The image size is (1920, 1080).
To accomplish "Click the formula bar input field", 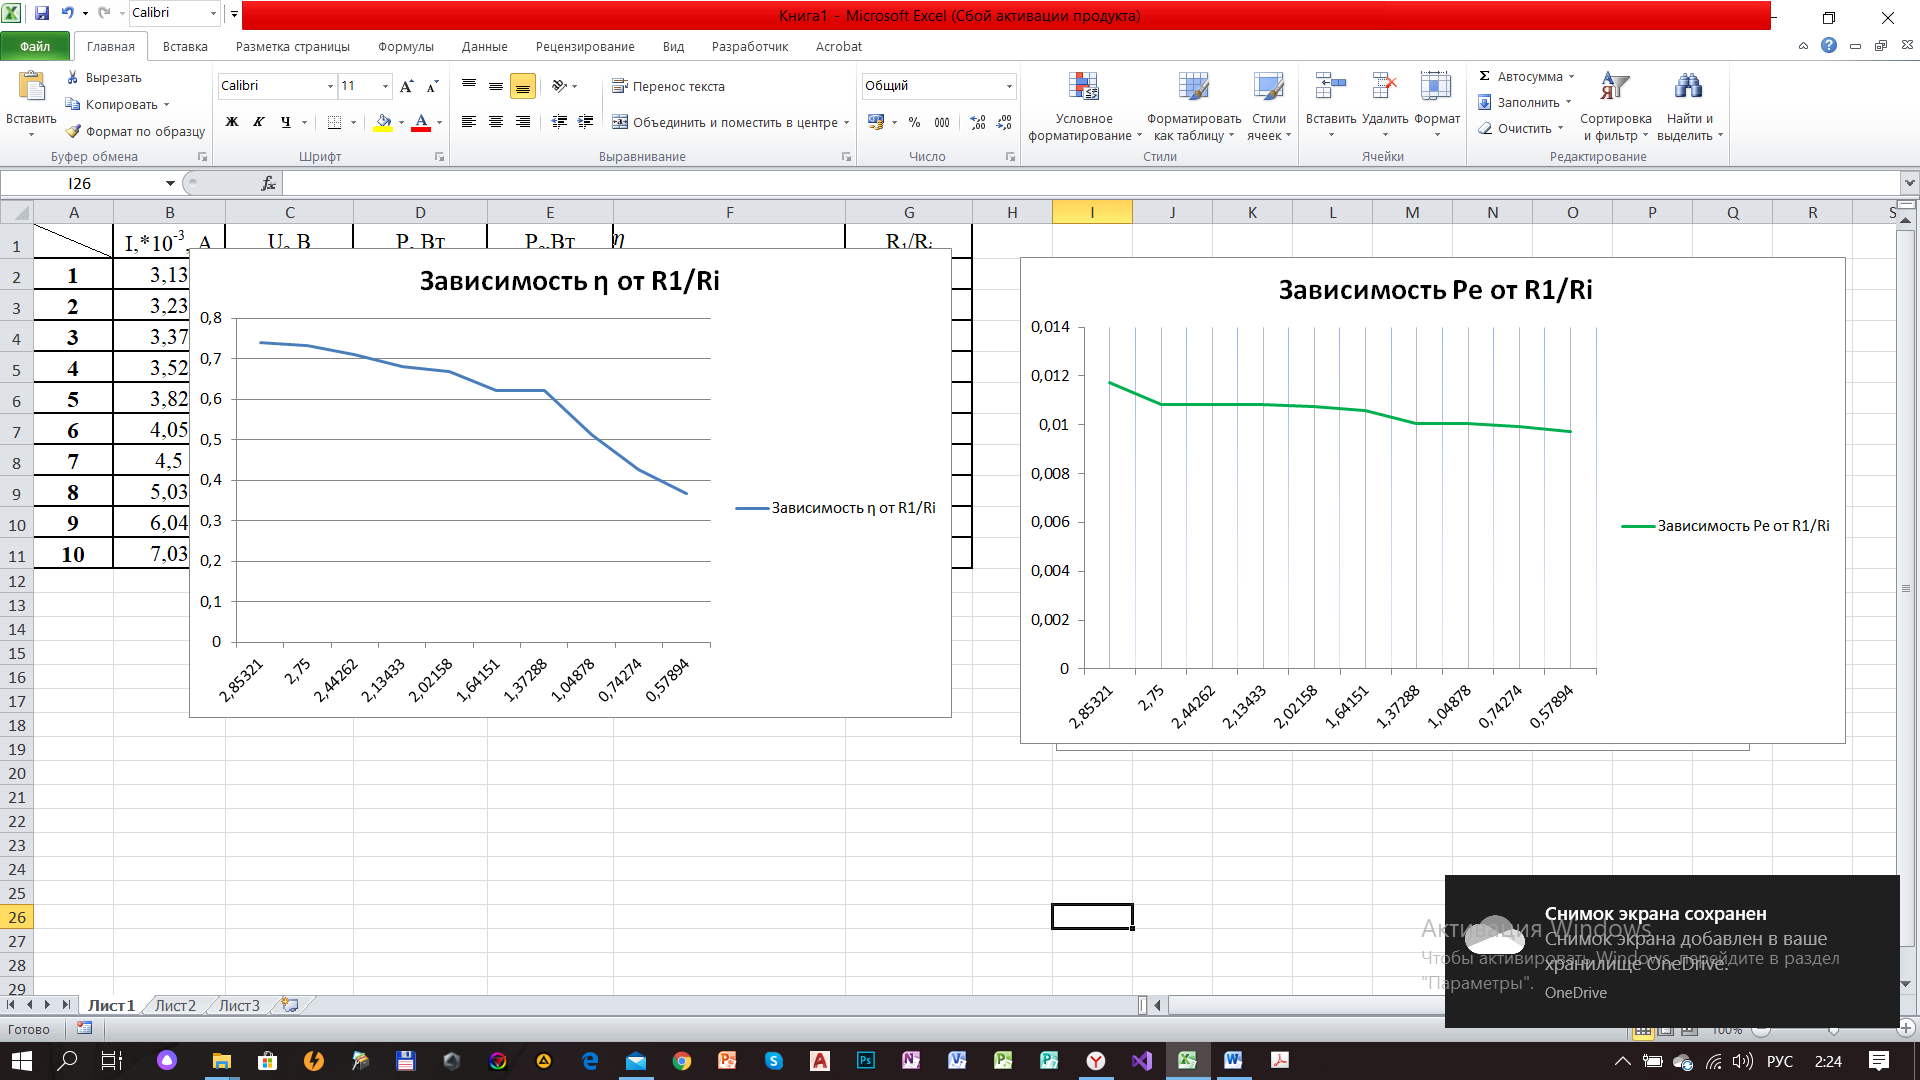I will click(x=1090, y=183).
